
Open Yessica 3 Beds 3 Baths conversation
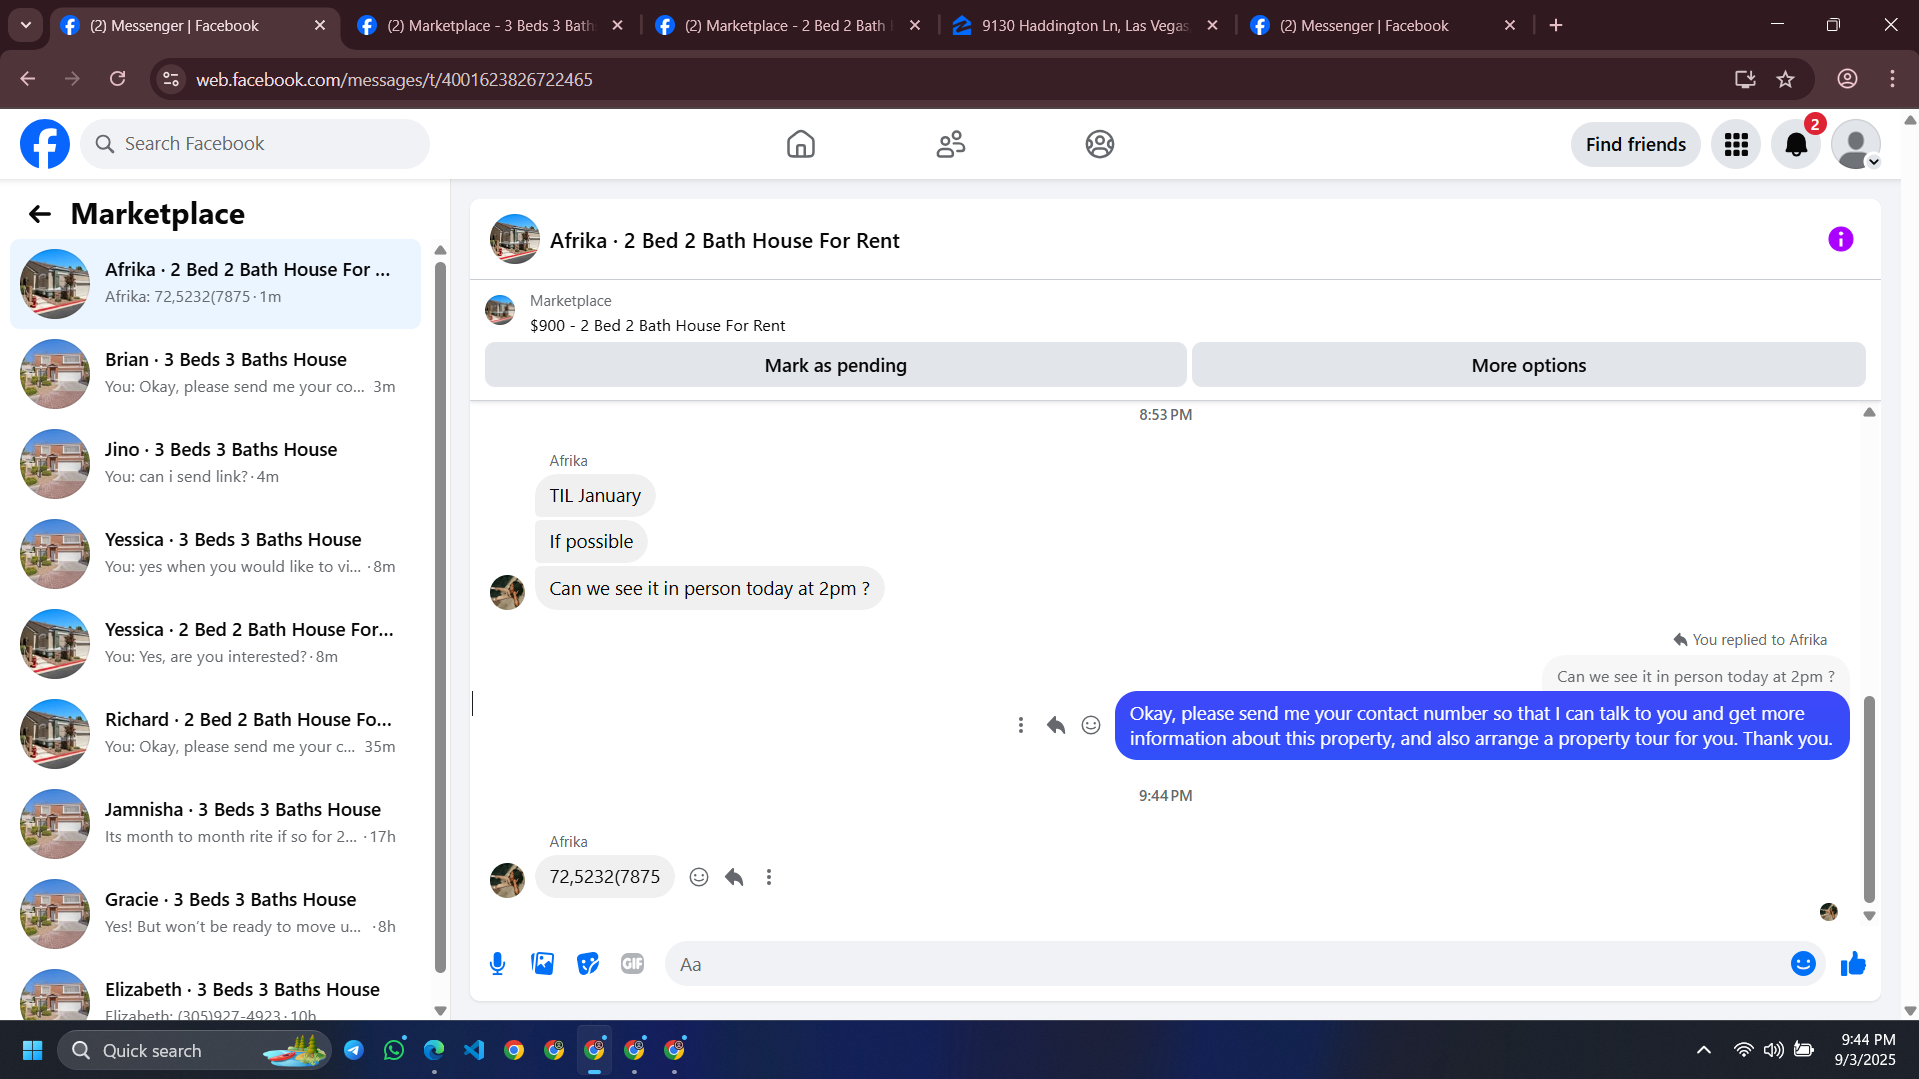pyautogui.click(x=215, y=554)
